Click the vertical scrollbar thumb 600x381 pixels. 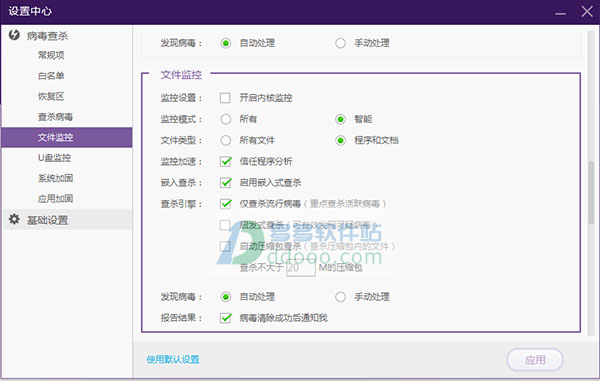tap(591, 192)
